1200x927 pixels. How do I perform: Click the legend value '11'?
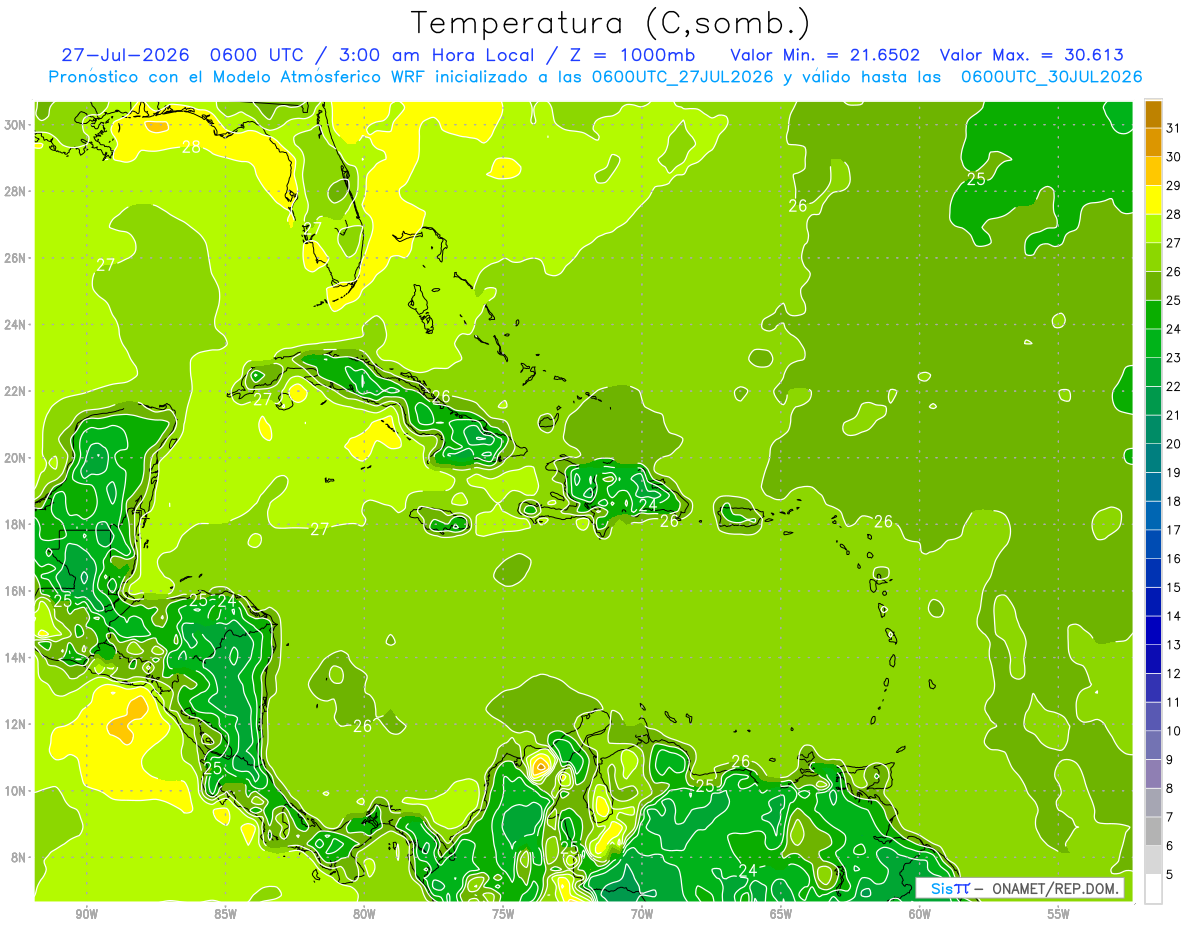point(1174,703)
